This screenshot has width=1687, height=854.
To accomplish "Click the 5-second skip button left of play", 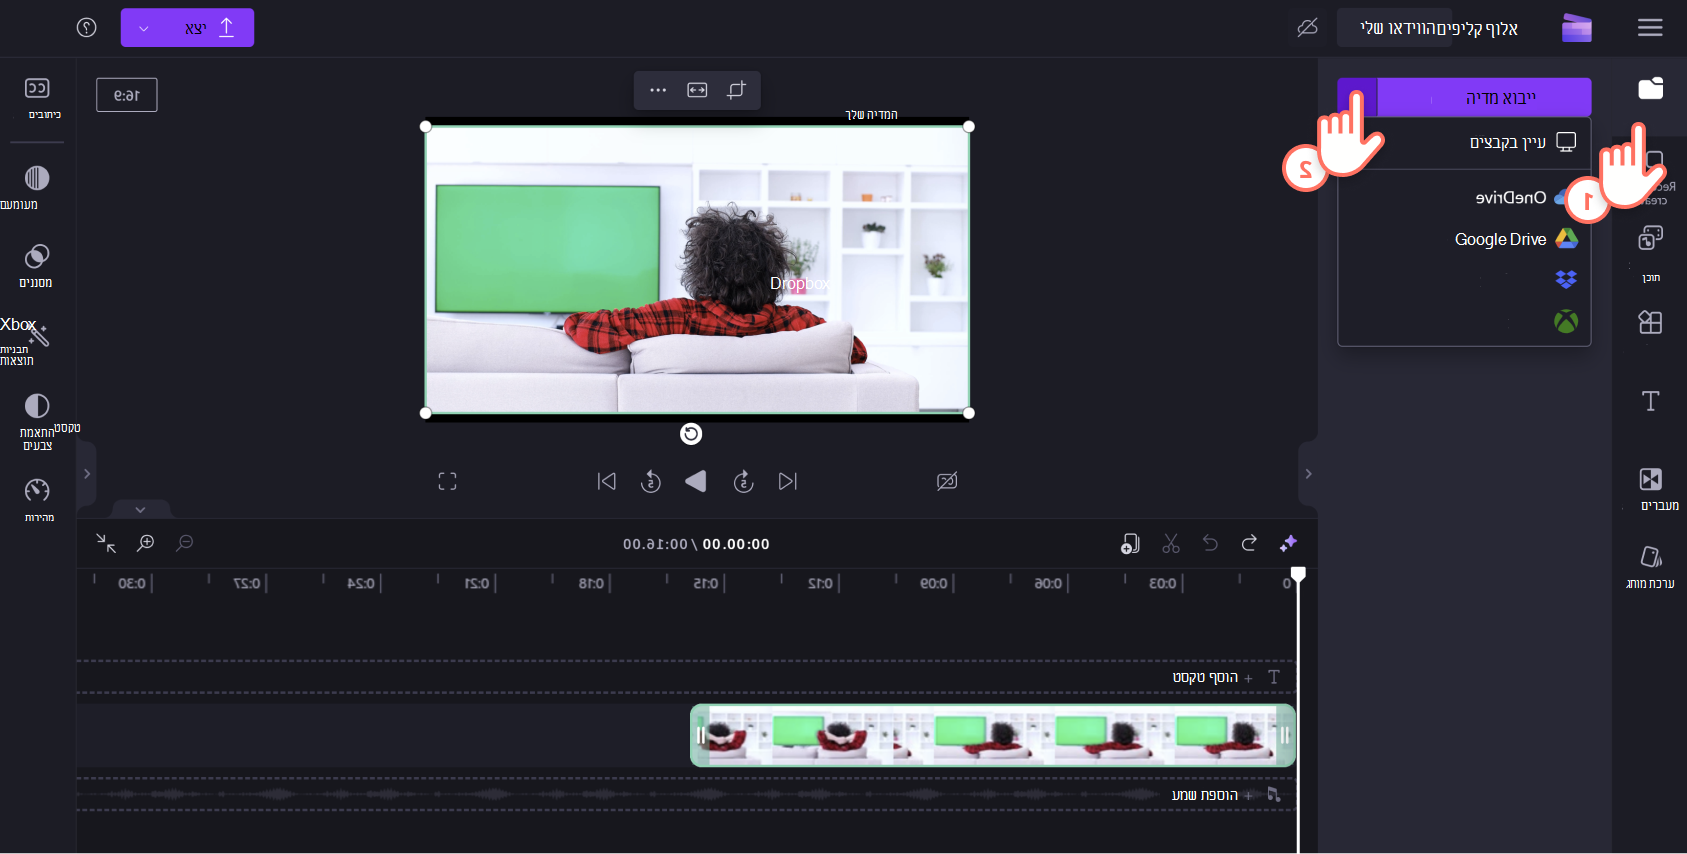I will 651,481.
